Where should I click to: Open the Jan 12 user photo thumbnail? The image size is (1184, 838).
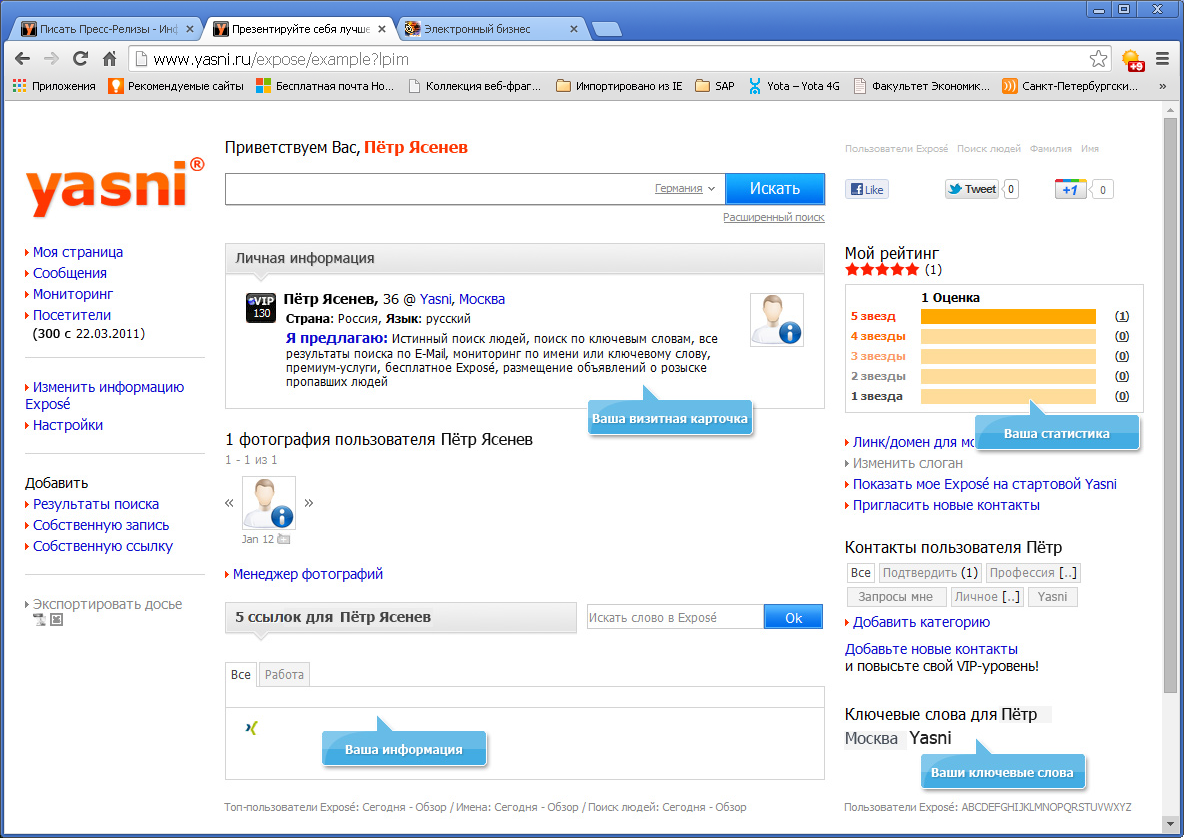[x=269, y=503]
